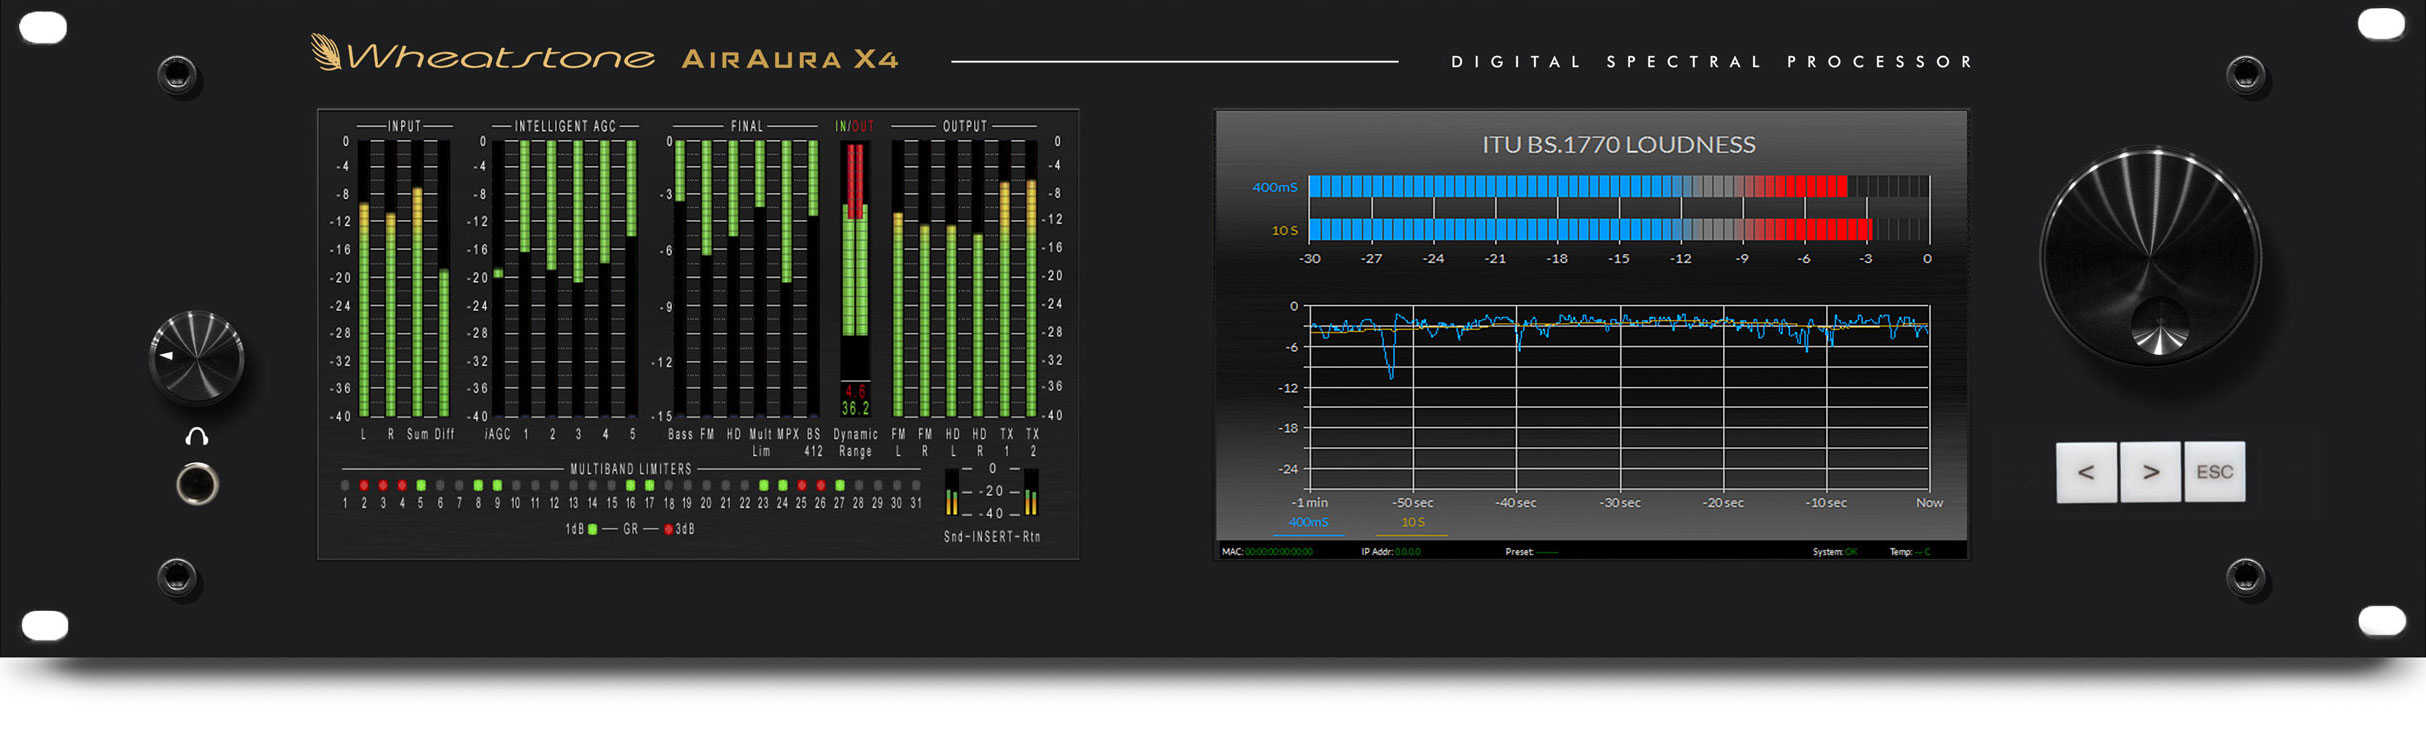Click the left arrow navigation button
Viewport: 2426px width, 740px height.
(2086, 472)
